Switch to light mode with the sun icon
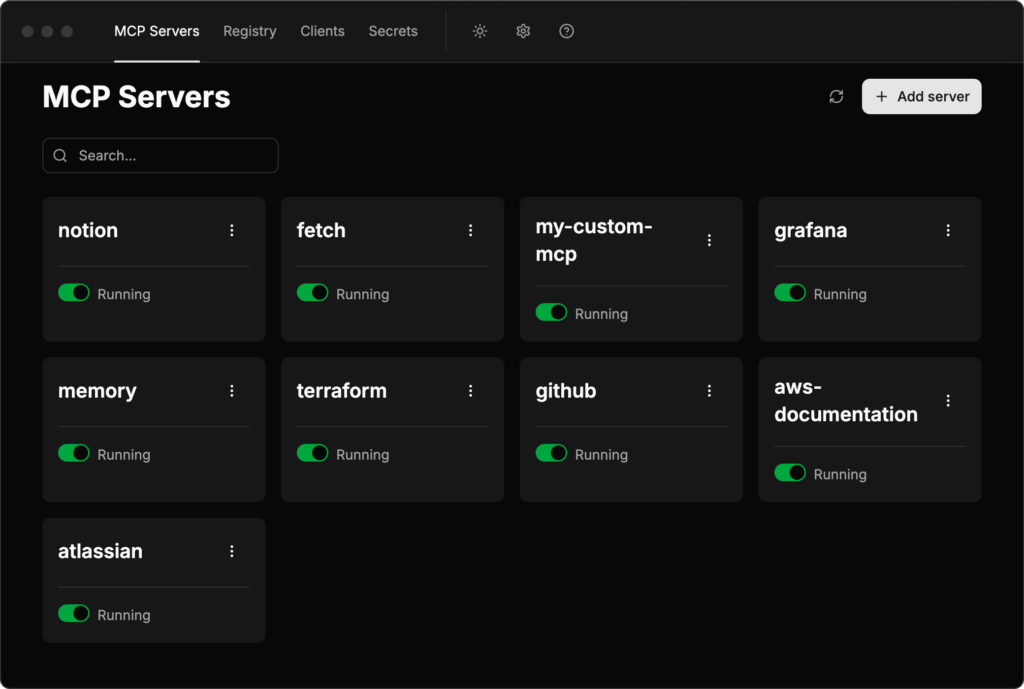The height and width of the screenshot is (689, 1024). (x=479, y=31)
